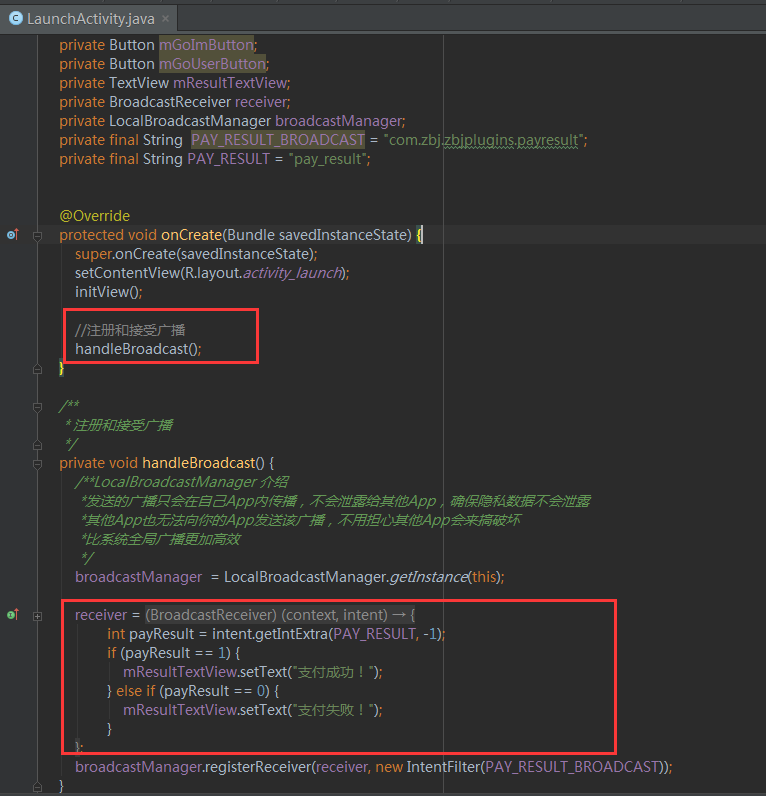The width and height of the screenshot is (766, 796).
Task: Click super.onCreate(savedInstanceState) call
Action: click(196, 254)
